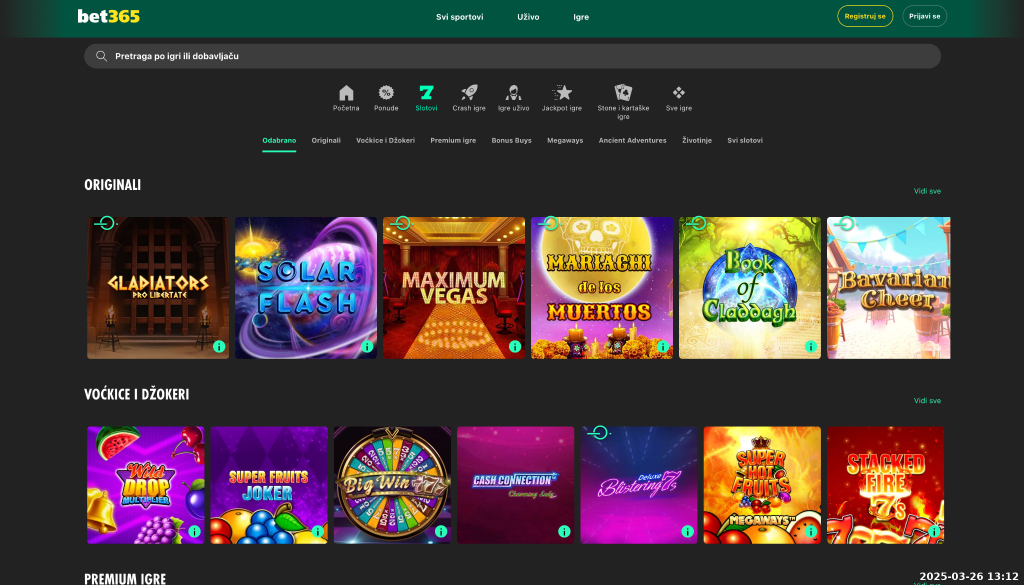
Task: Launch the Bavarian Cheer game
Action: 889,288
